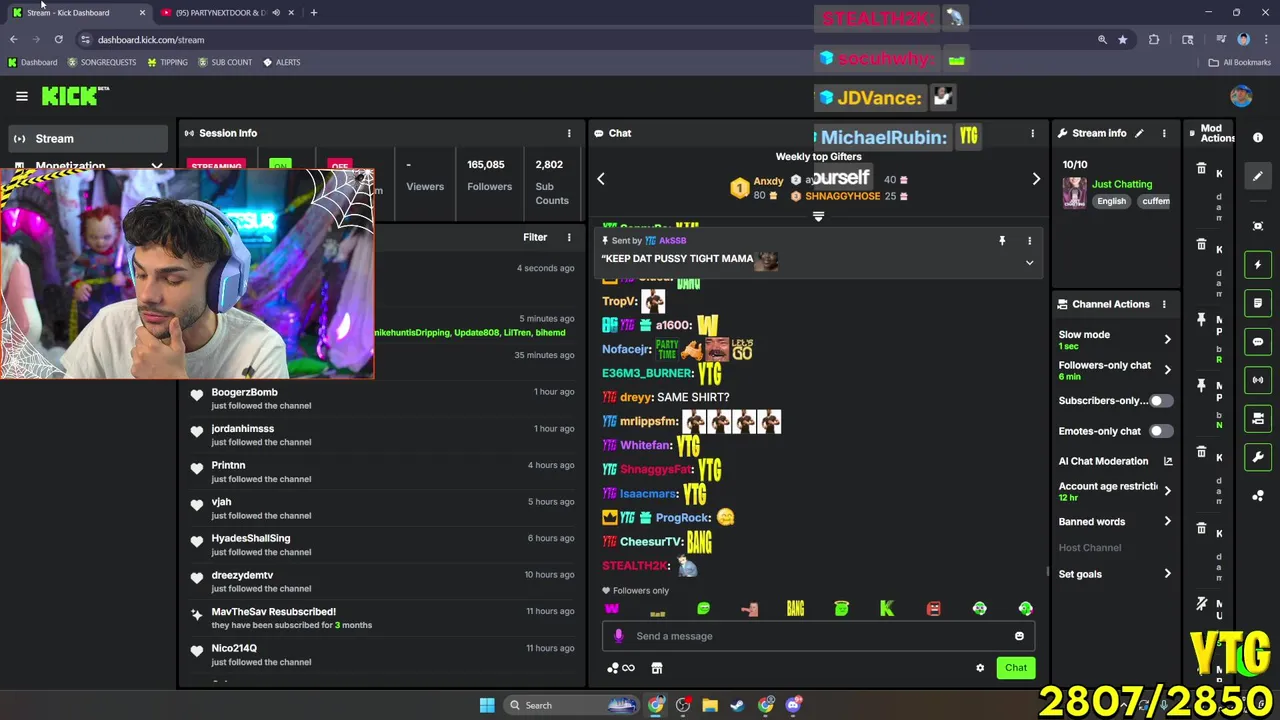Click the microphone icon in message box
The width and height of the screenshot is (1280, 720).
[x=618, y=636]
